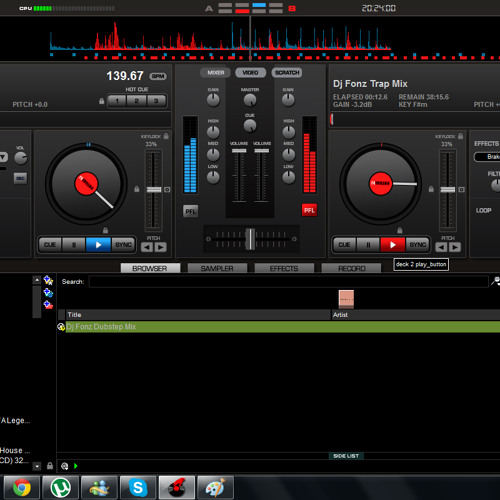Switch to the EFFECTS tab
This screenshot has height=500, width=500.
(284, 268)
